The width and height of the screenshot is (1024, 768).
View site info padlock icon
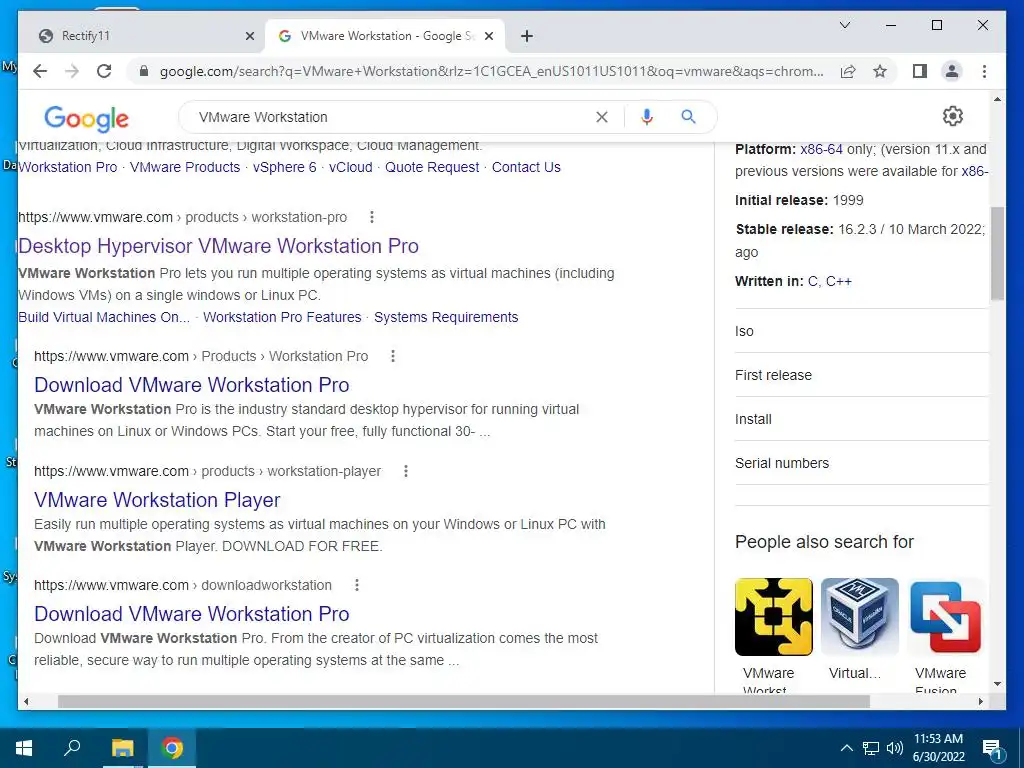pyautogui.click(x=144, y=71)
